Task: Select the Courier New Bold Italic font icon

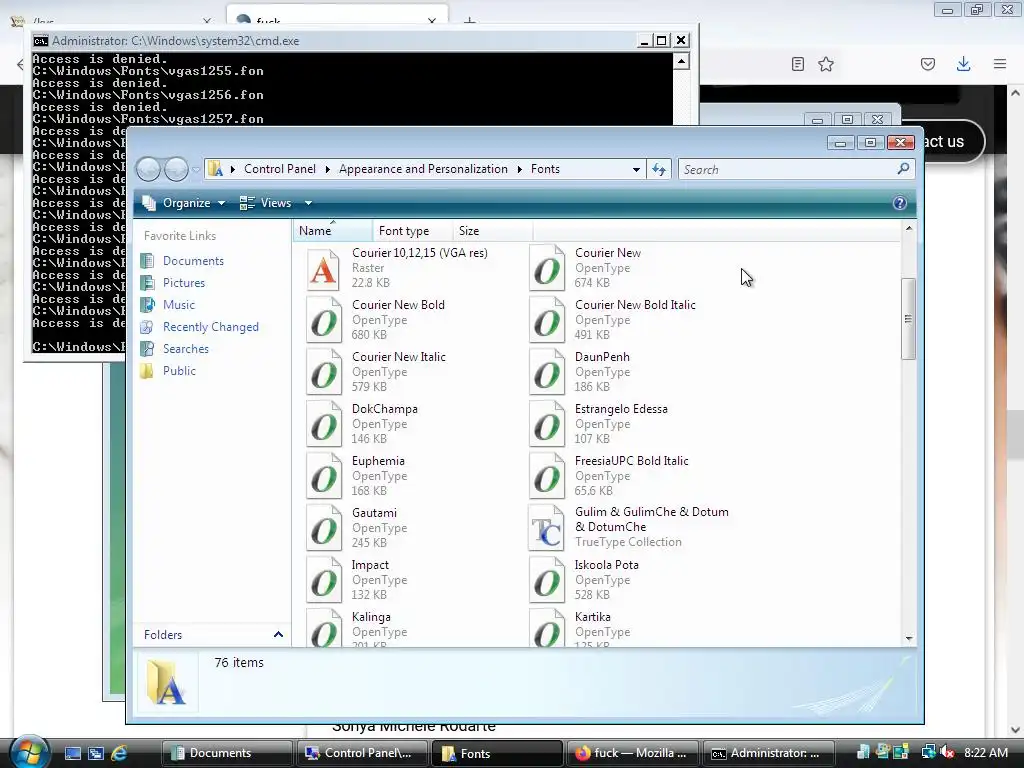Action: pyautogui.click(x=547, y=320)
